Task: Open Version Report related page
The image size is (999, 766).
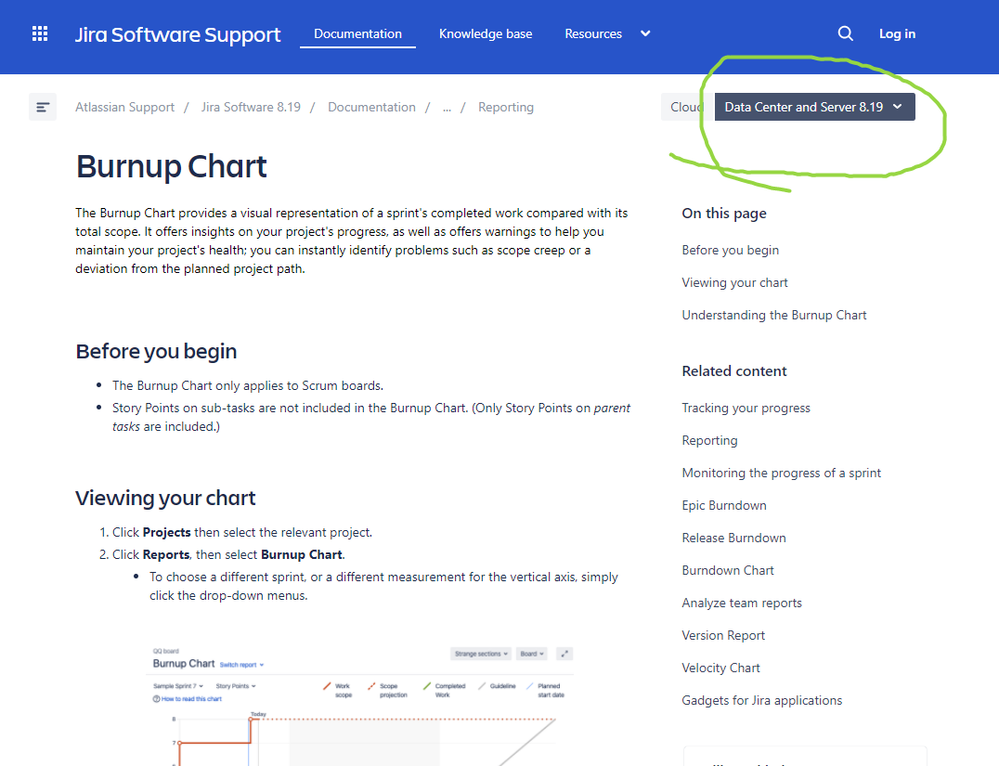Action: (723, 635)
